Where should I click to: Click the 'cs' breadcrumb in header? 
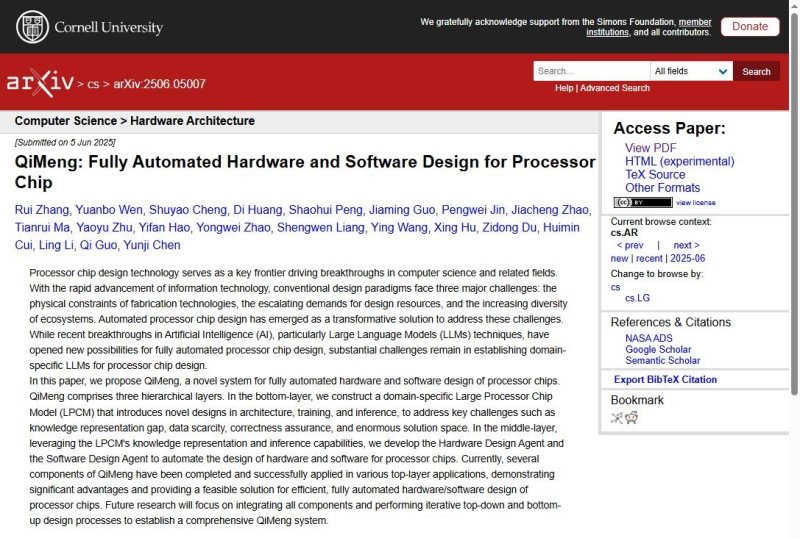[93, 85]
